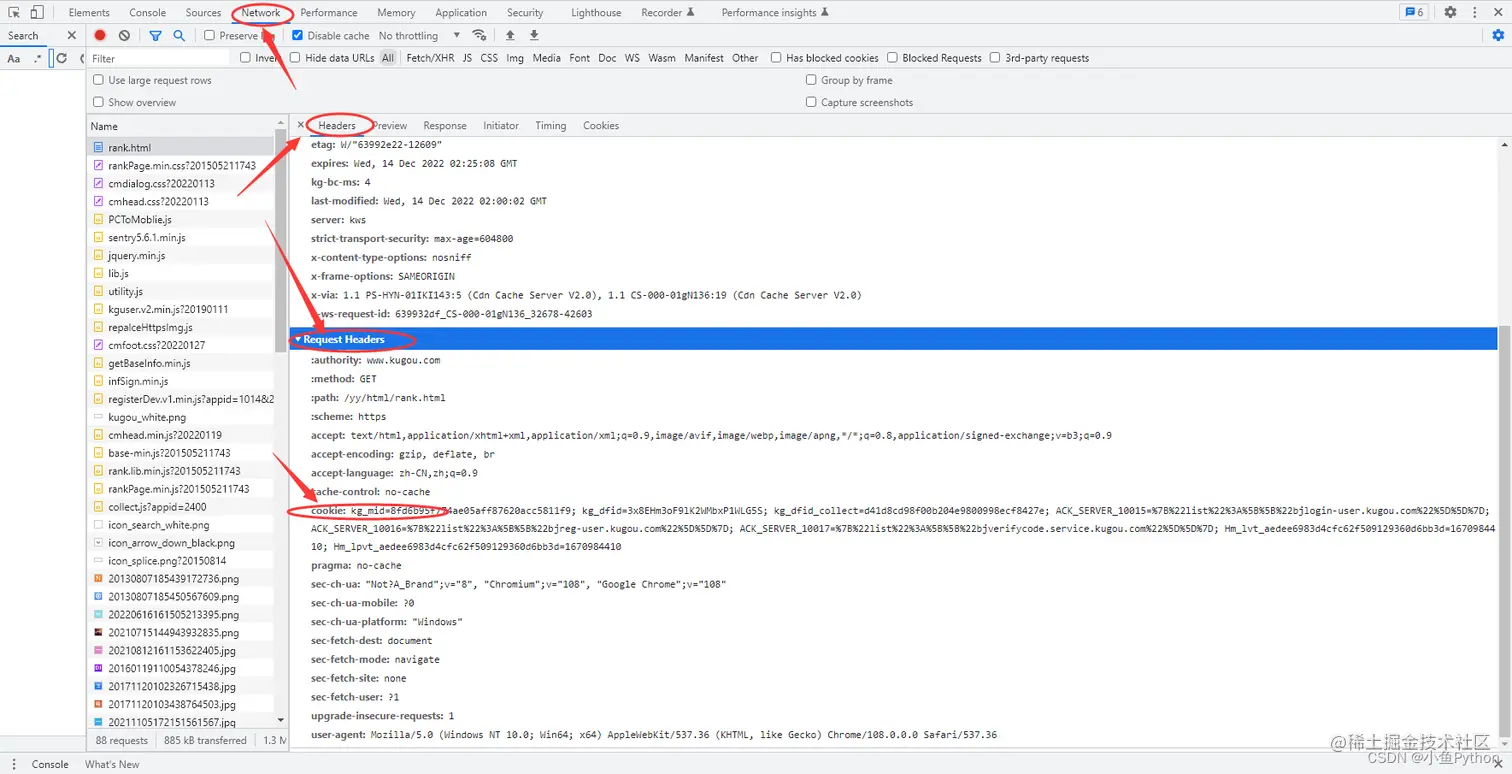Click the 20160119110054378246.jpg image icon
Viewport: 1512px width, 774px height.
point(98,668)
